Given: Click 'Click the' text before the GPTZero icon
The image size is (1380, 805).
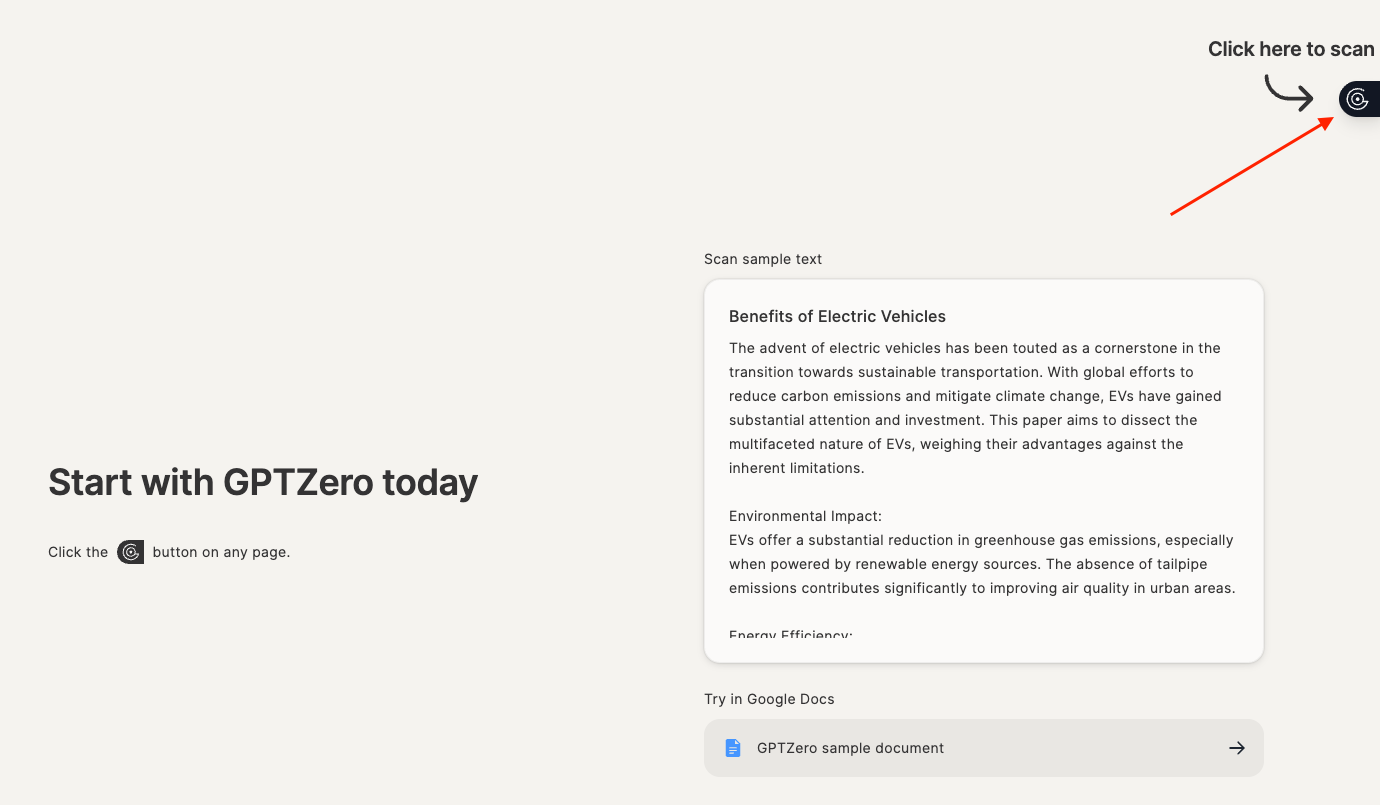Looking at the screenshot, I should point(78,552).
